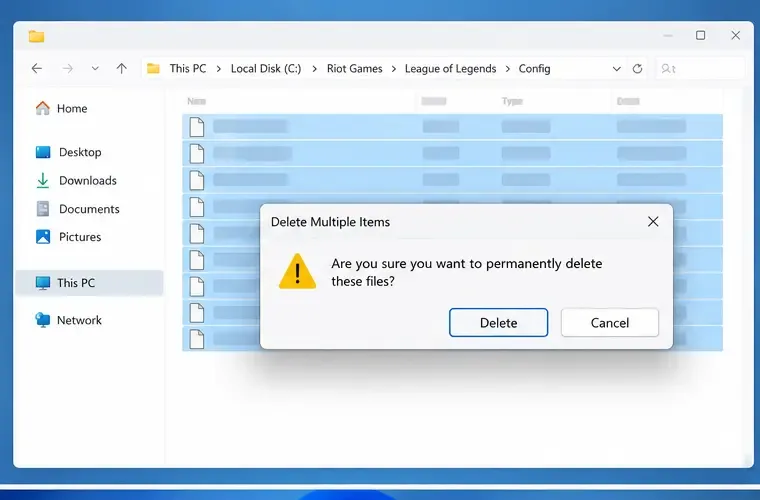Sort by the Name column header

tap(196, 101)
